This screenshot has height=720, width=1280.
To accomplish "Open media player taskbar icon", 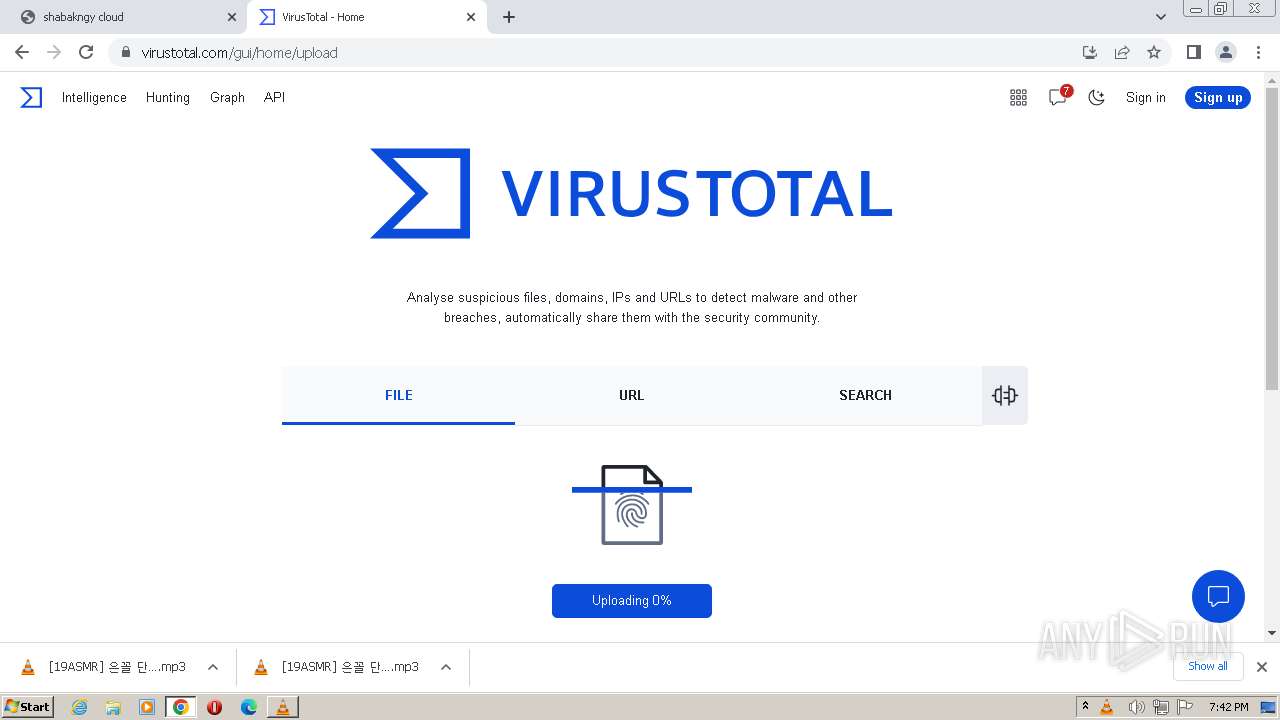I will click(x=147, y=707).
